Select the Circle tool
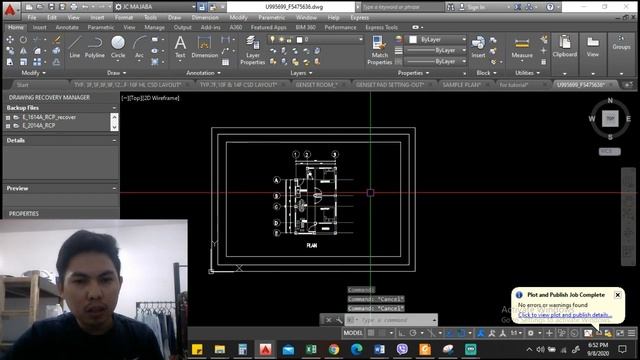The height and width of the screenshot is (360, 640). (118, 47)
